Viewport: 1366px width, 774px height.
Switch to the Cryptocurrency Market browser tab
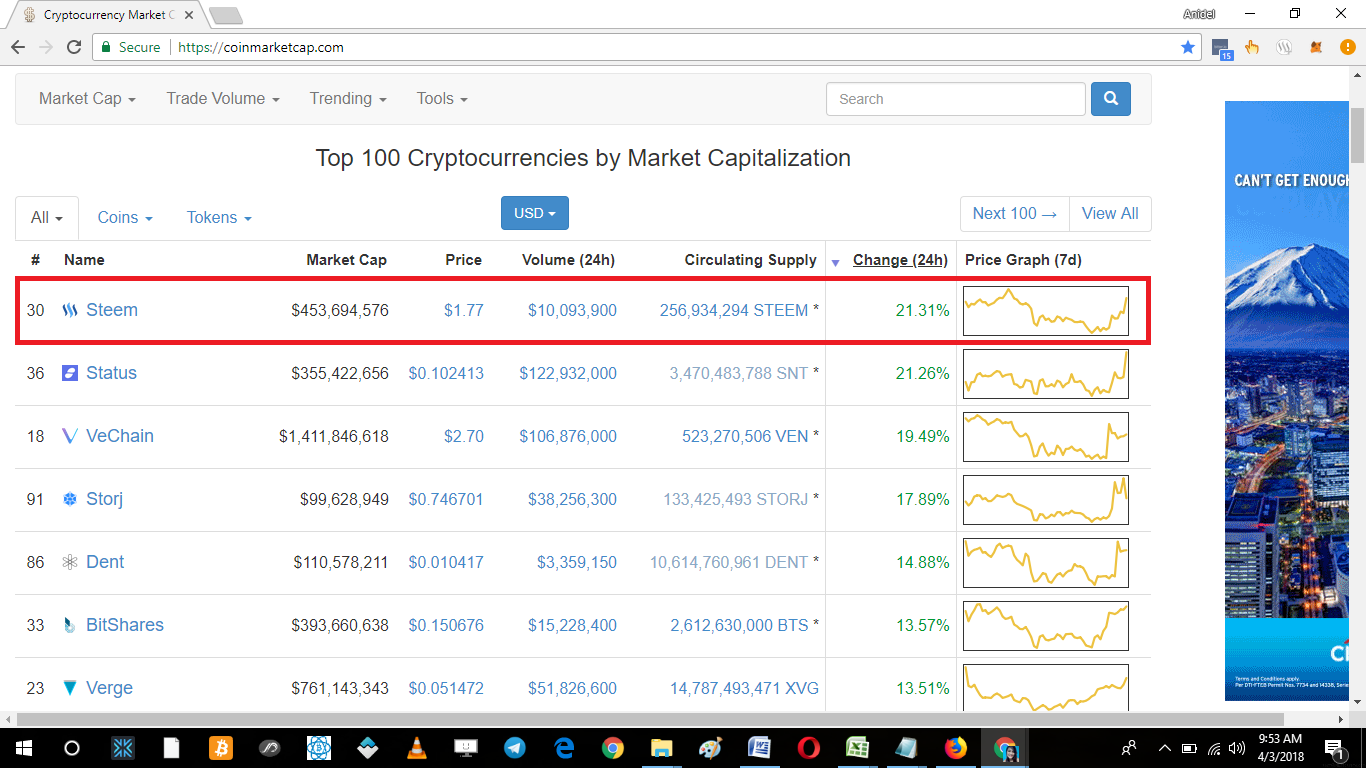(100, 14)
